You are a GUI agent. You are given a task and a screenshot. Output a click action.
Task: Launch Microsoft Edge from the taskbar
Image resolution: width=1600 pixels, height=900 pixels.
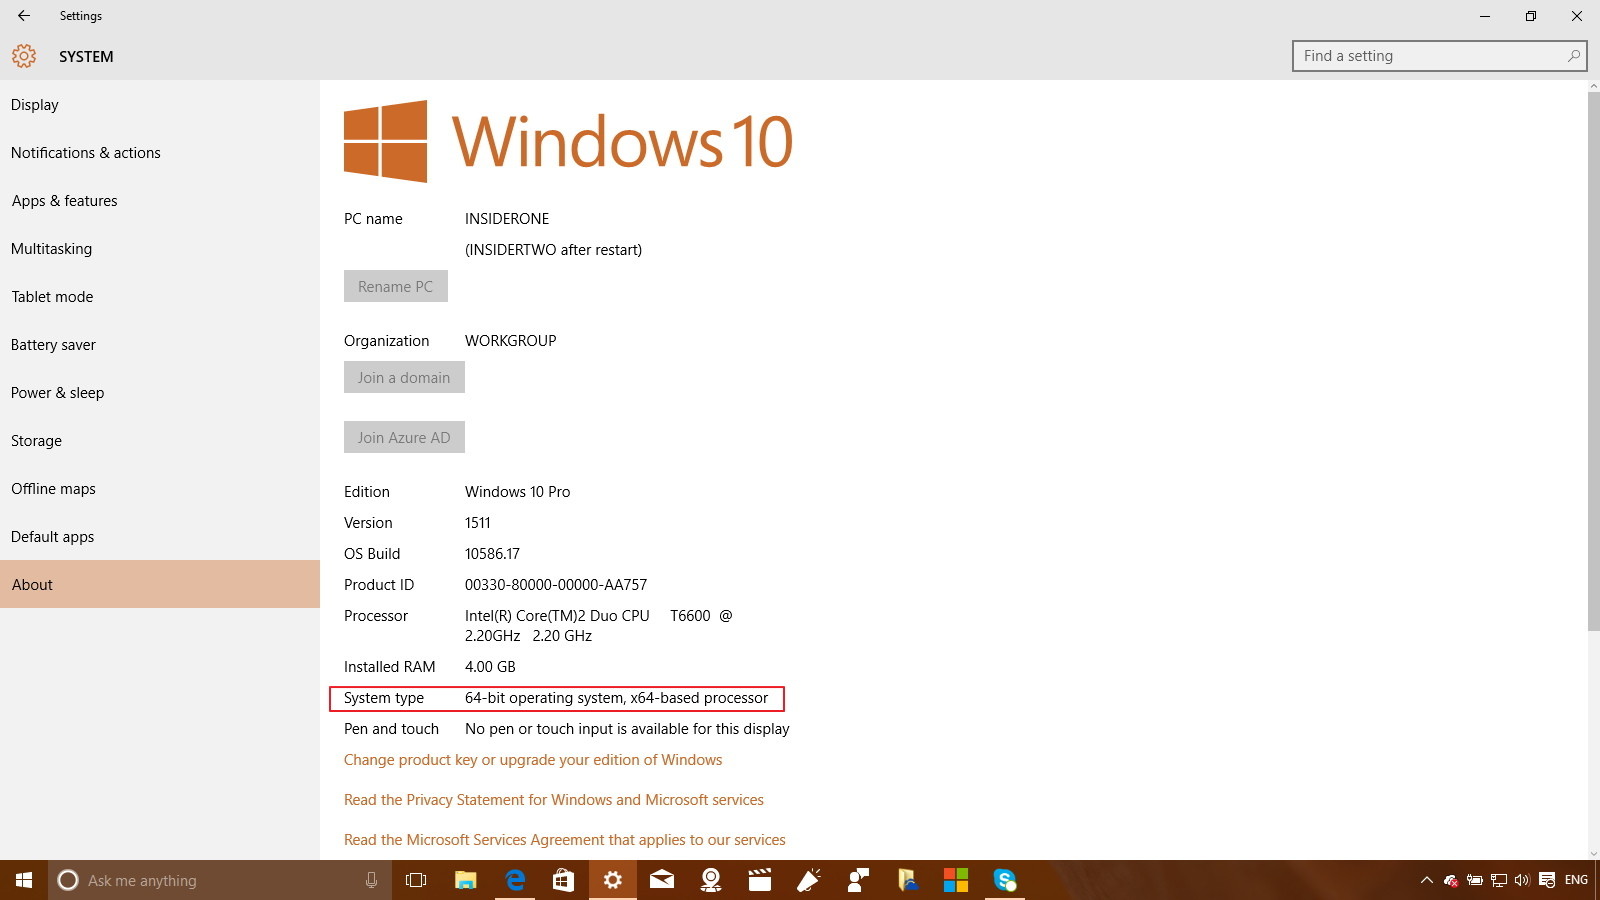coord(514,880)
